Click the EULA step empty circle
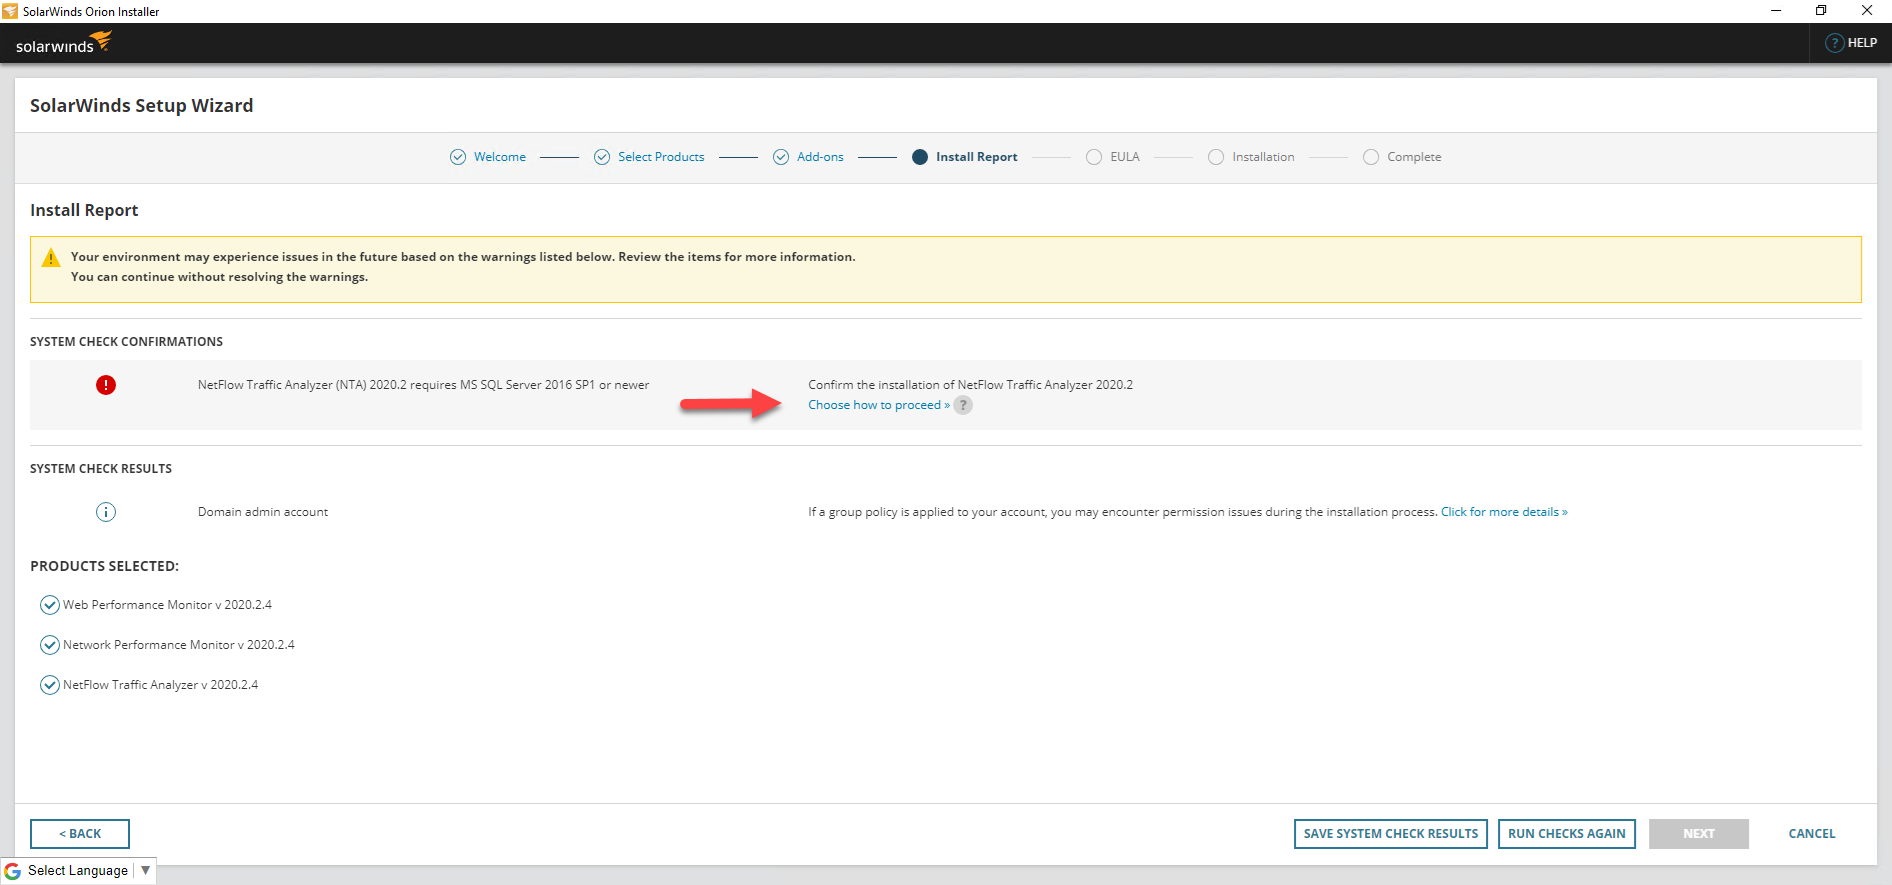 tap(1094, 157)
